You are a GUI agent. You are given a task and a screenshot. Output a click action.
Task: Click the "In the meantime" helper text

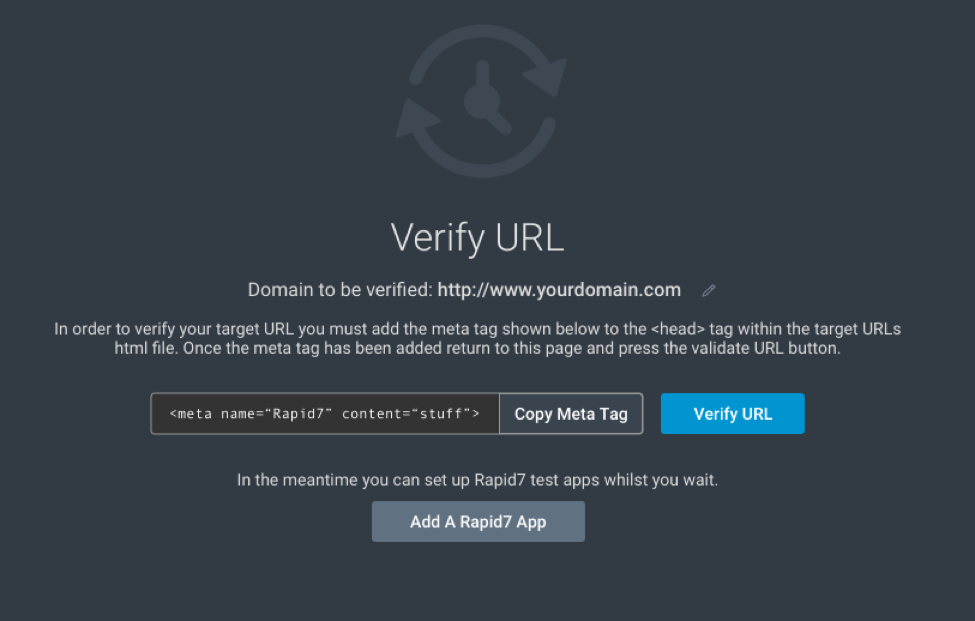tap(478, 480)
